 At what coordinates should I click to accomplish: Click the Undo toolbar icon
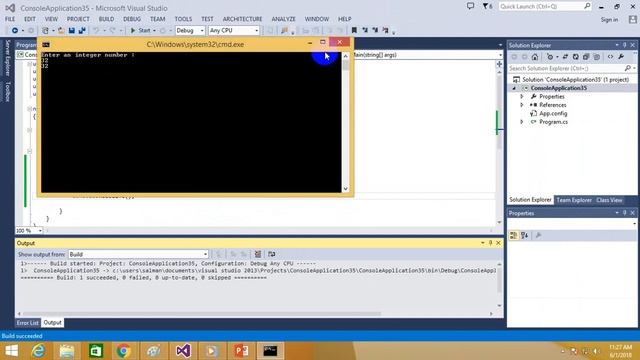click(x=96, y=31)
